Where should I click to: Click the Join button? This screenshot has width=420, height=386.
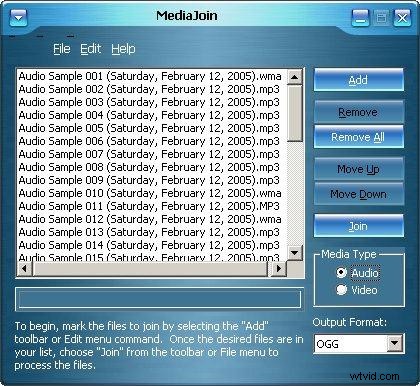coord(359,226)
